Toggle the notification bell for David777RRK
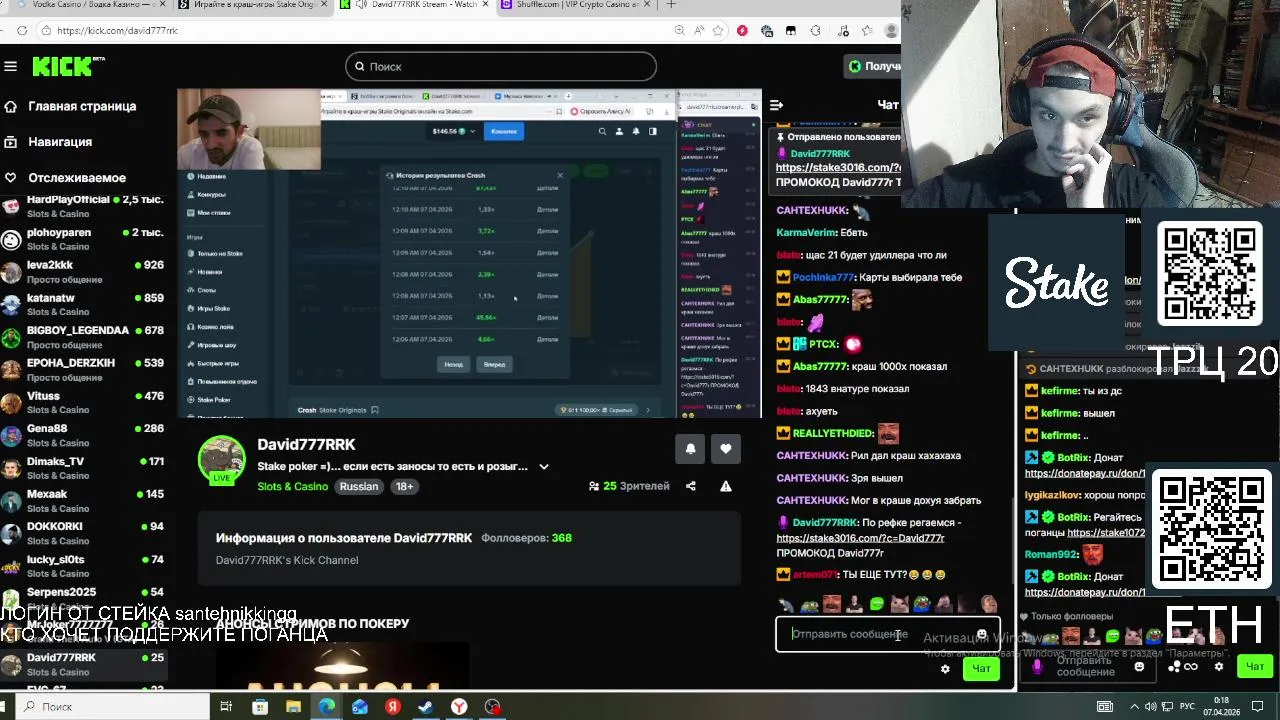 (690, 449)
